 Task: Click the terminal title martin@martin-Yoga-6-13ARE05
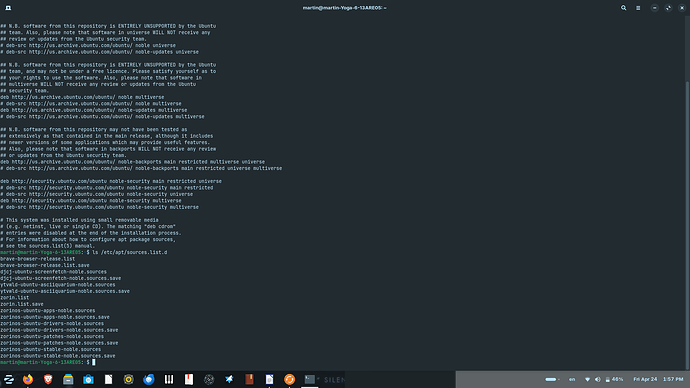coord(345,8)
